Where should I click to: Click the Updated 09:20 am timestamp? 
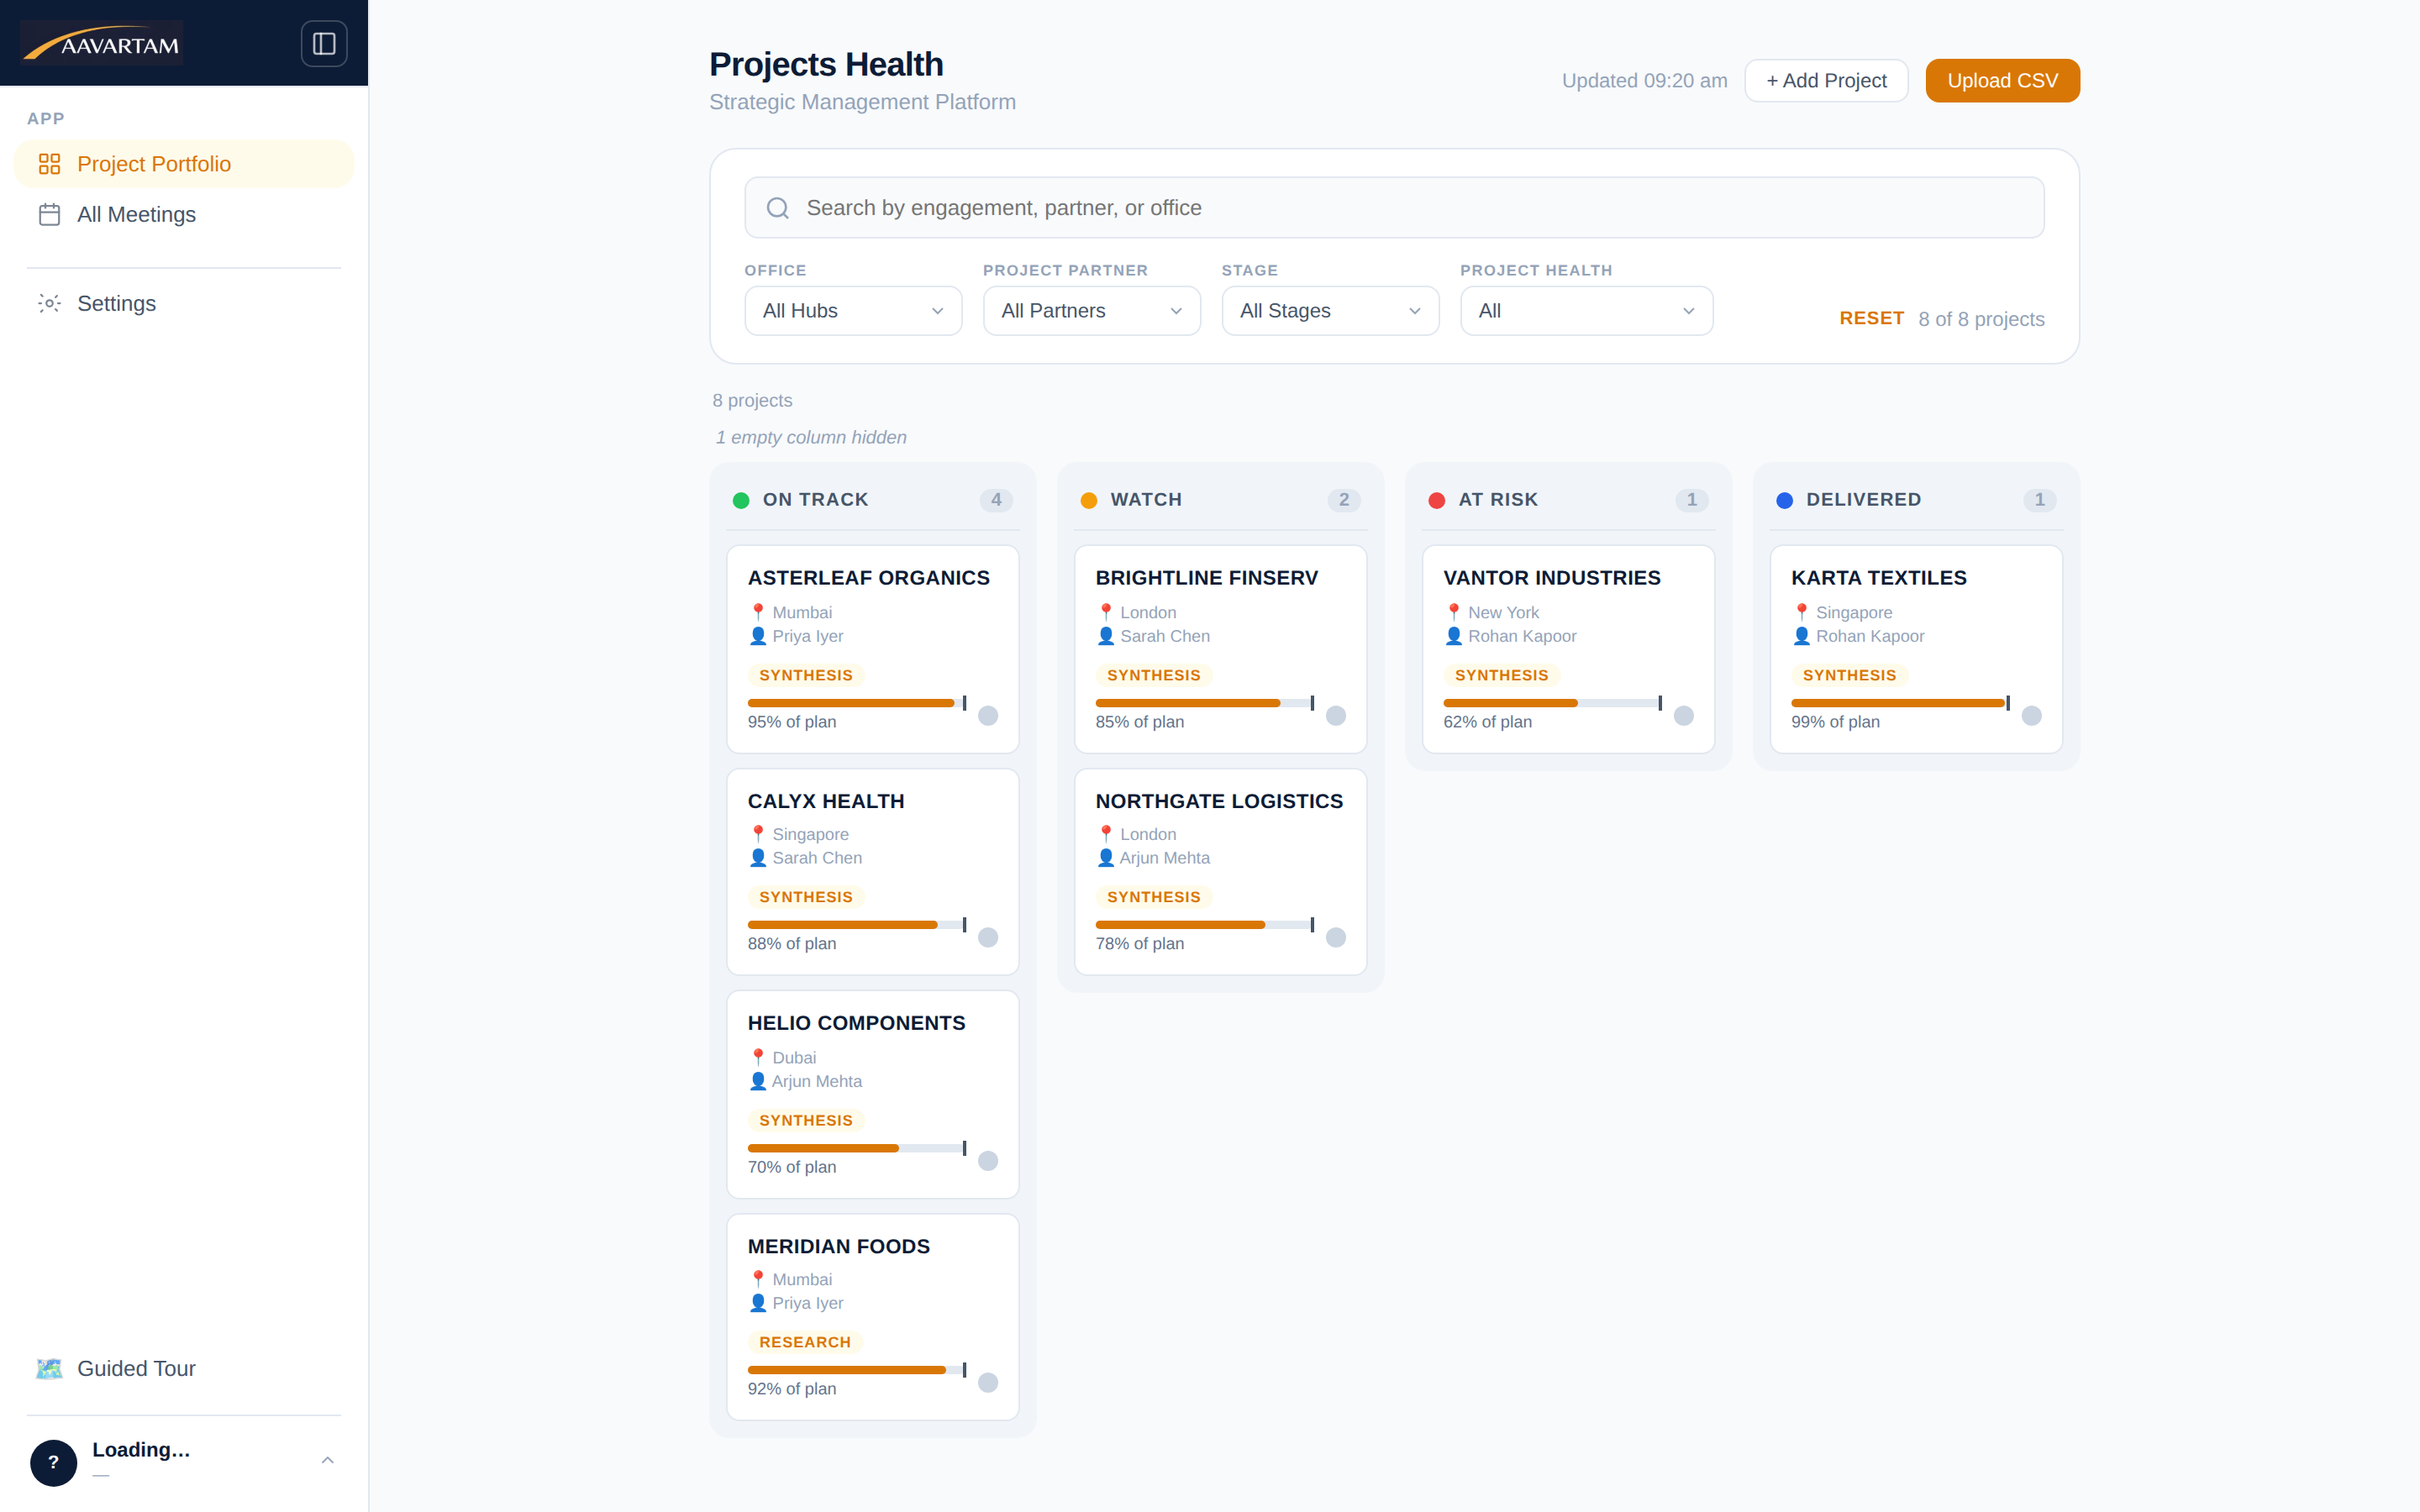(x=1644, y=81)
